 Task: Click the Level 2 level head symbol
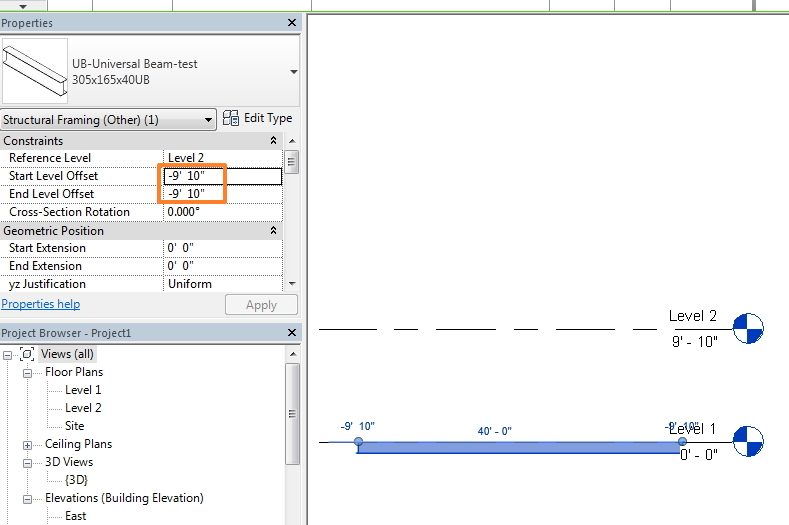[x=748, y=329]
